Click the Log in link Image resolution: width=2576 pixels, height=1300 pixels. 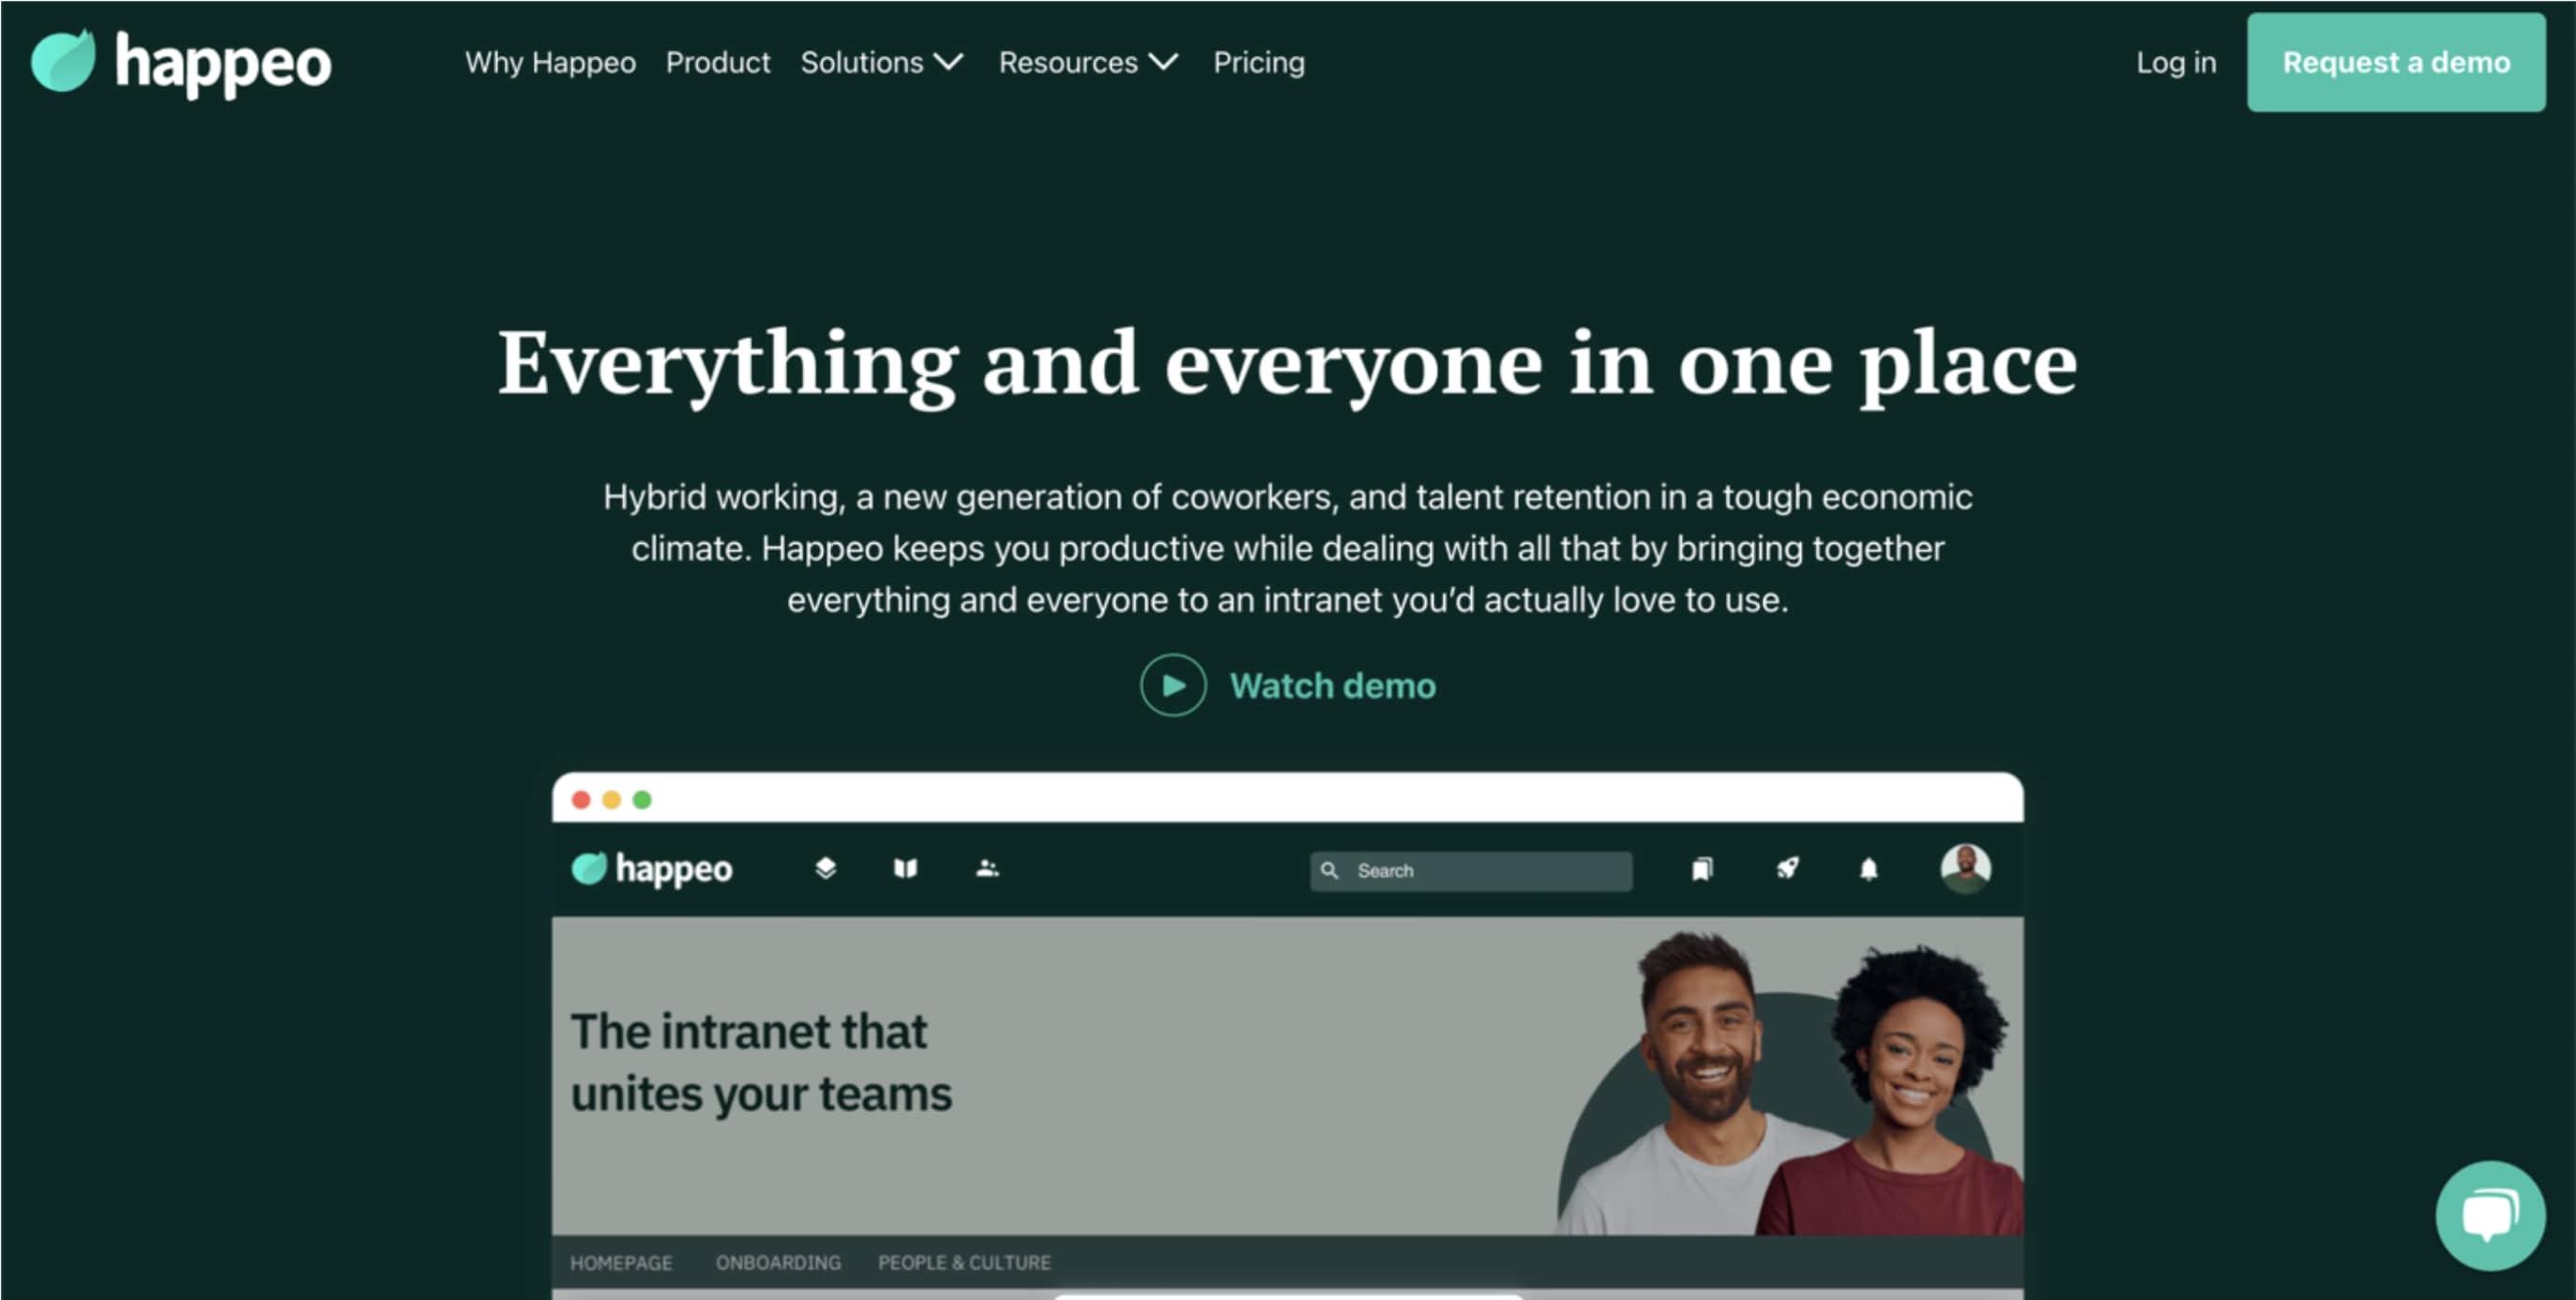click(2175, 63)
